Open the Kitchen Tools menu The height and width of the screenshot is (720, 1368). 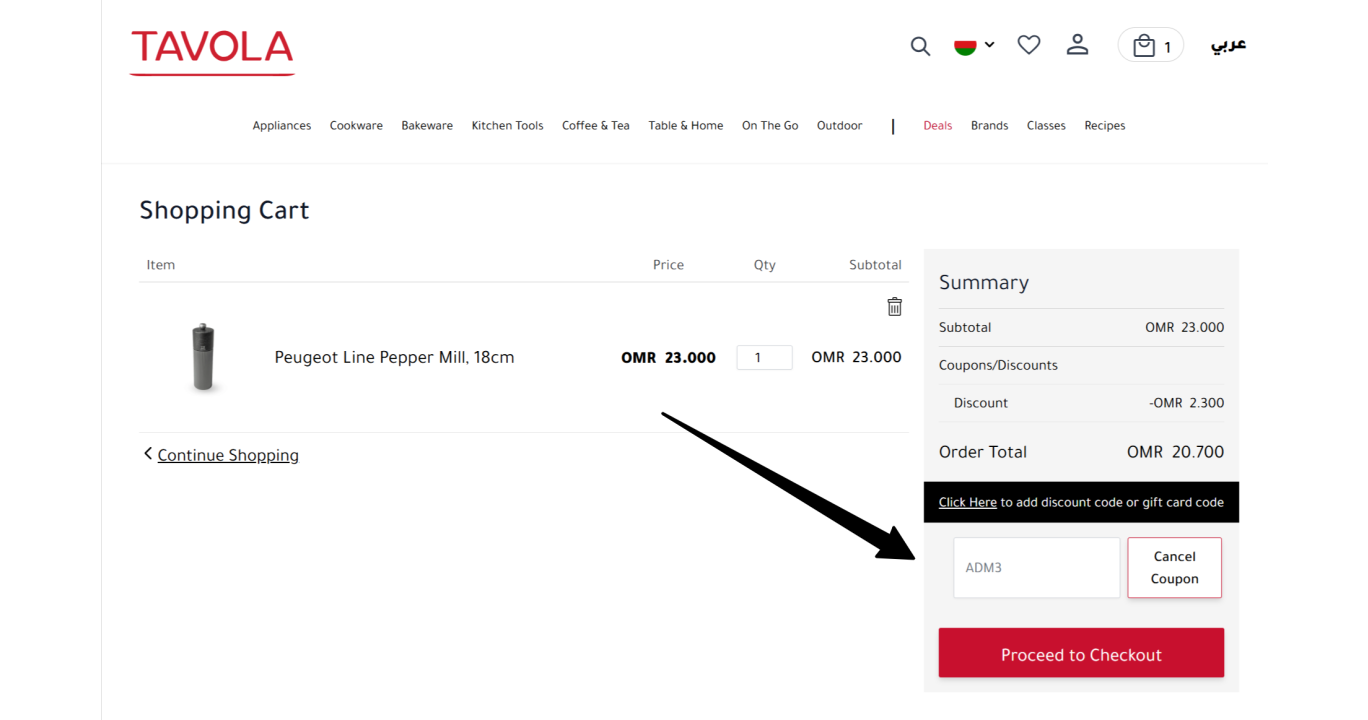508,126
